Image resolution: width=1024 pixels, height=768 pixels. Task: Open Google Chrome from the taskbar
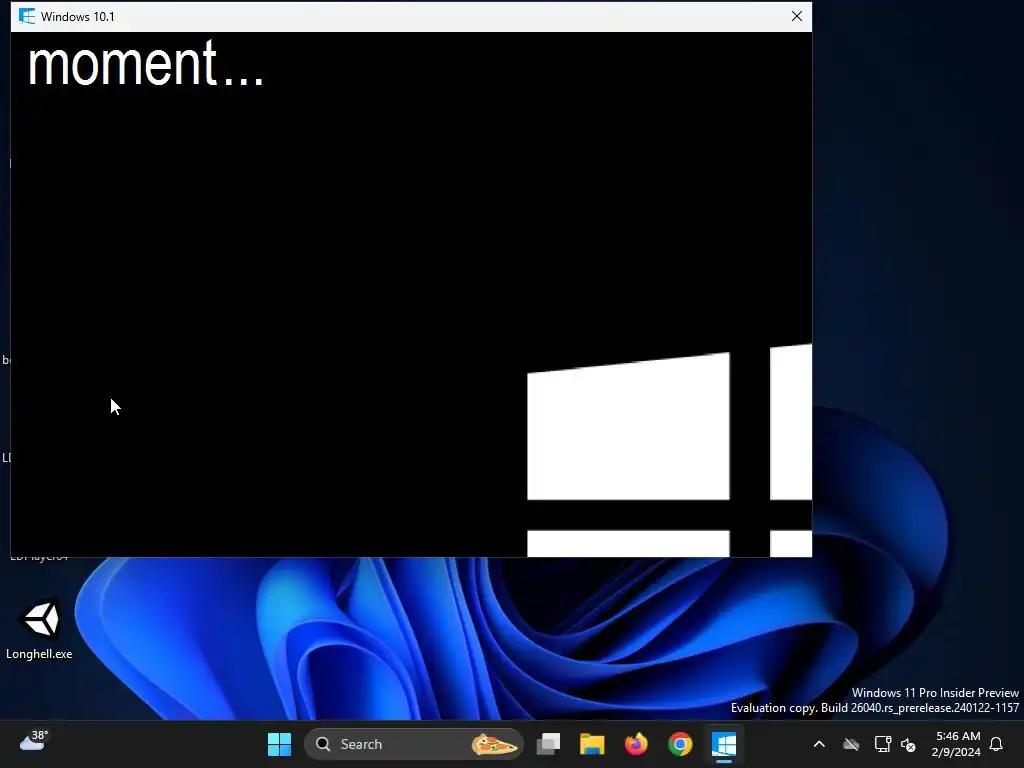click(x=680, y=744)
